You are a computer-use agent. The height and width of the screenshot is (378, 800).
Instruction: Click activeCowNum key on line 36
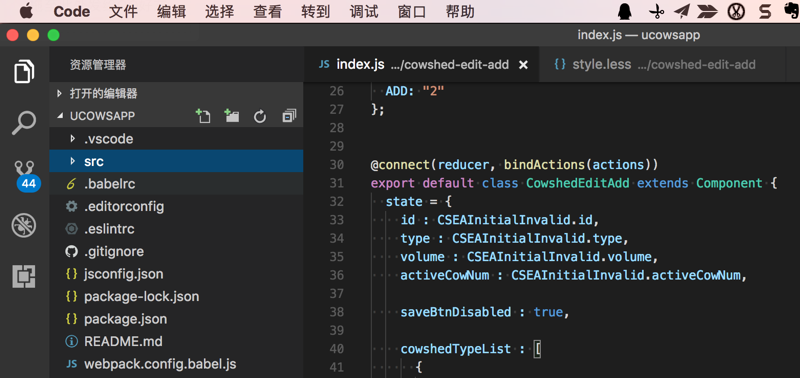444,275
